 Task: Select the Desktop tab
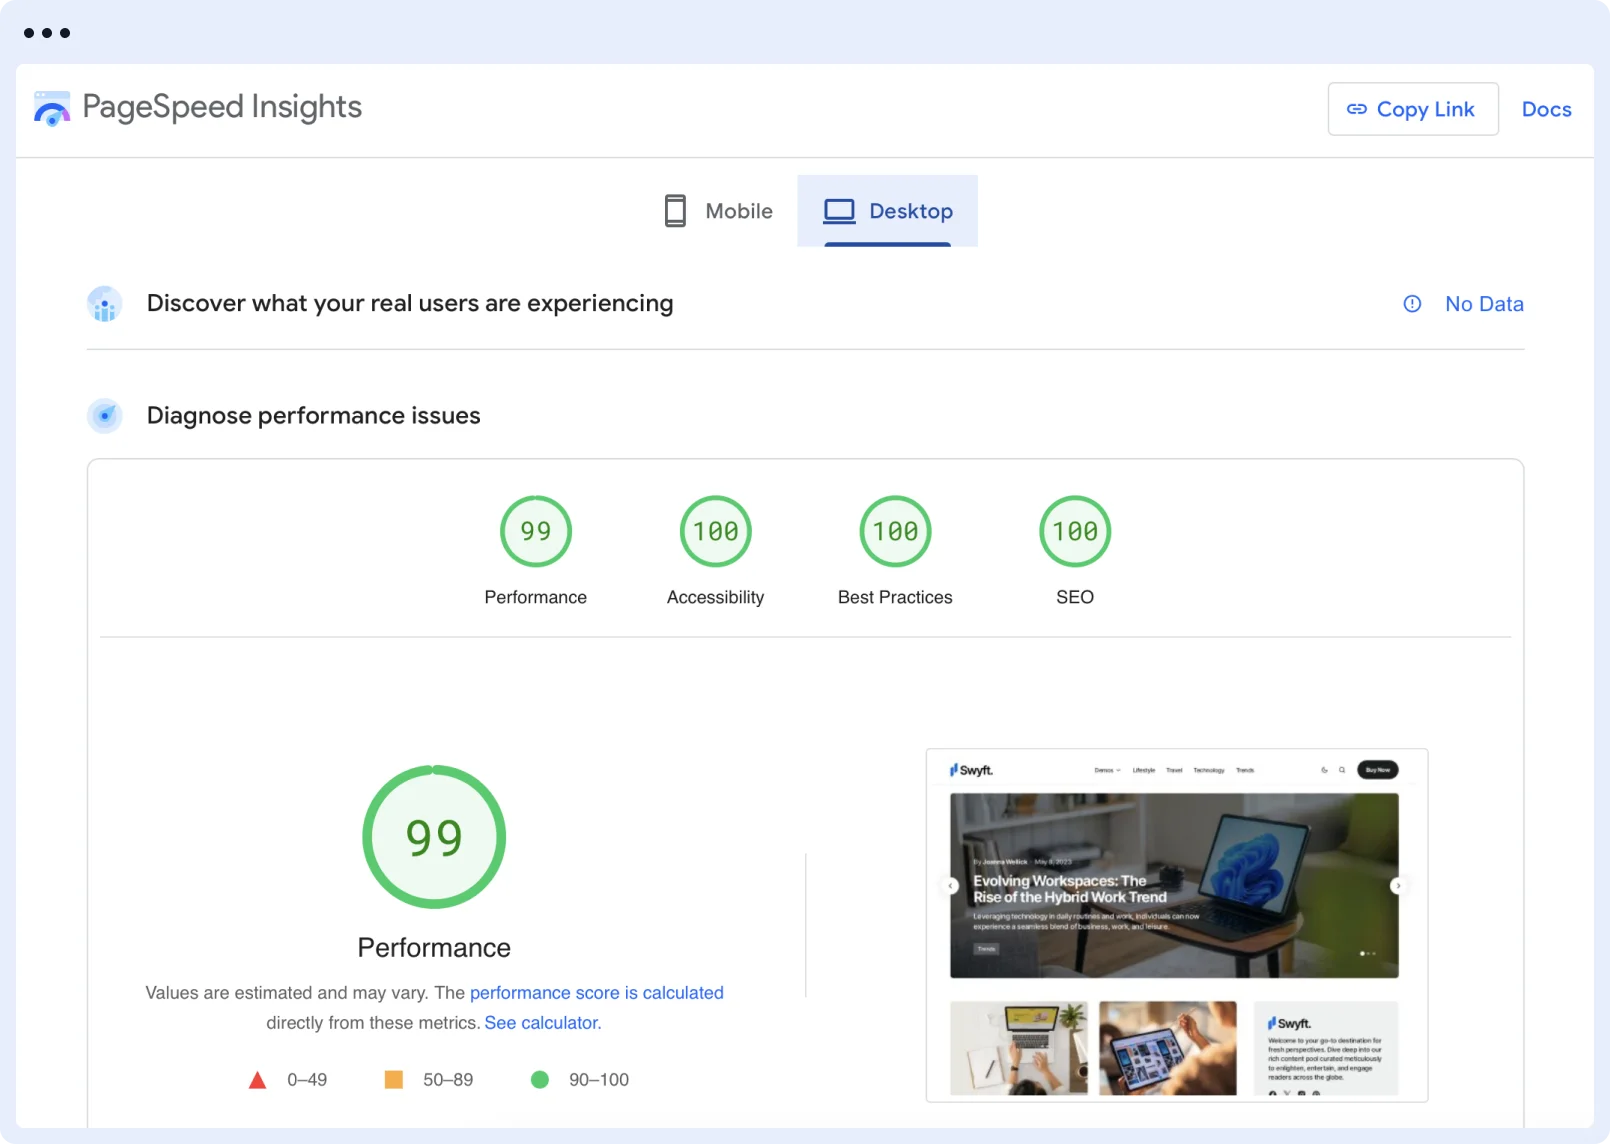coord(913,211)
